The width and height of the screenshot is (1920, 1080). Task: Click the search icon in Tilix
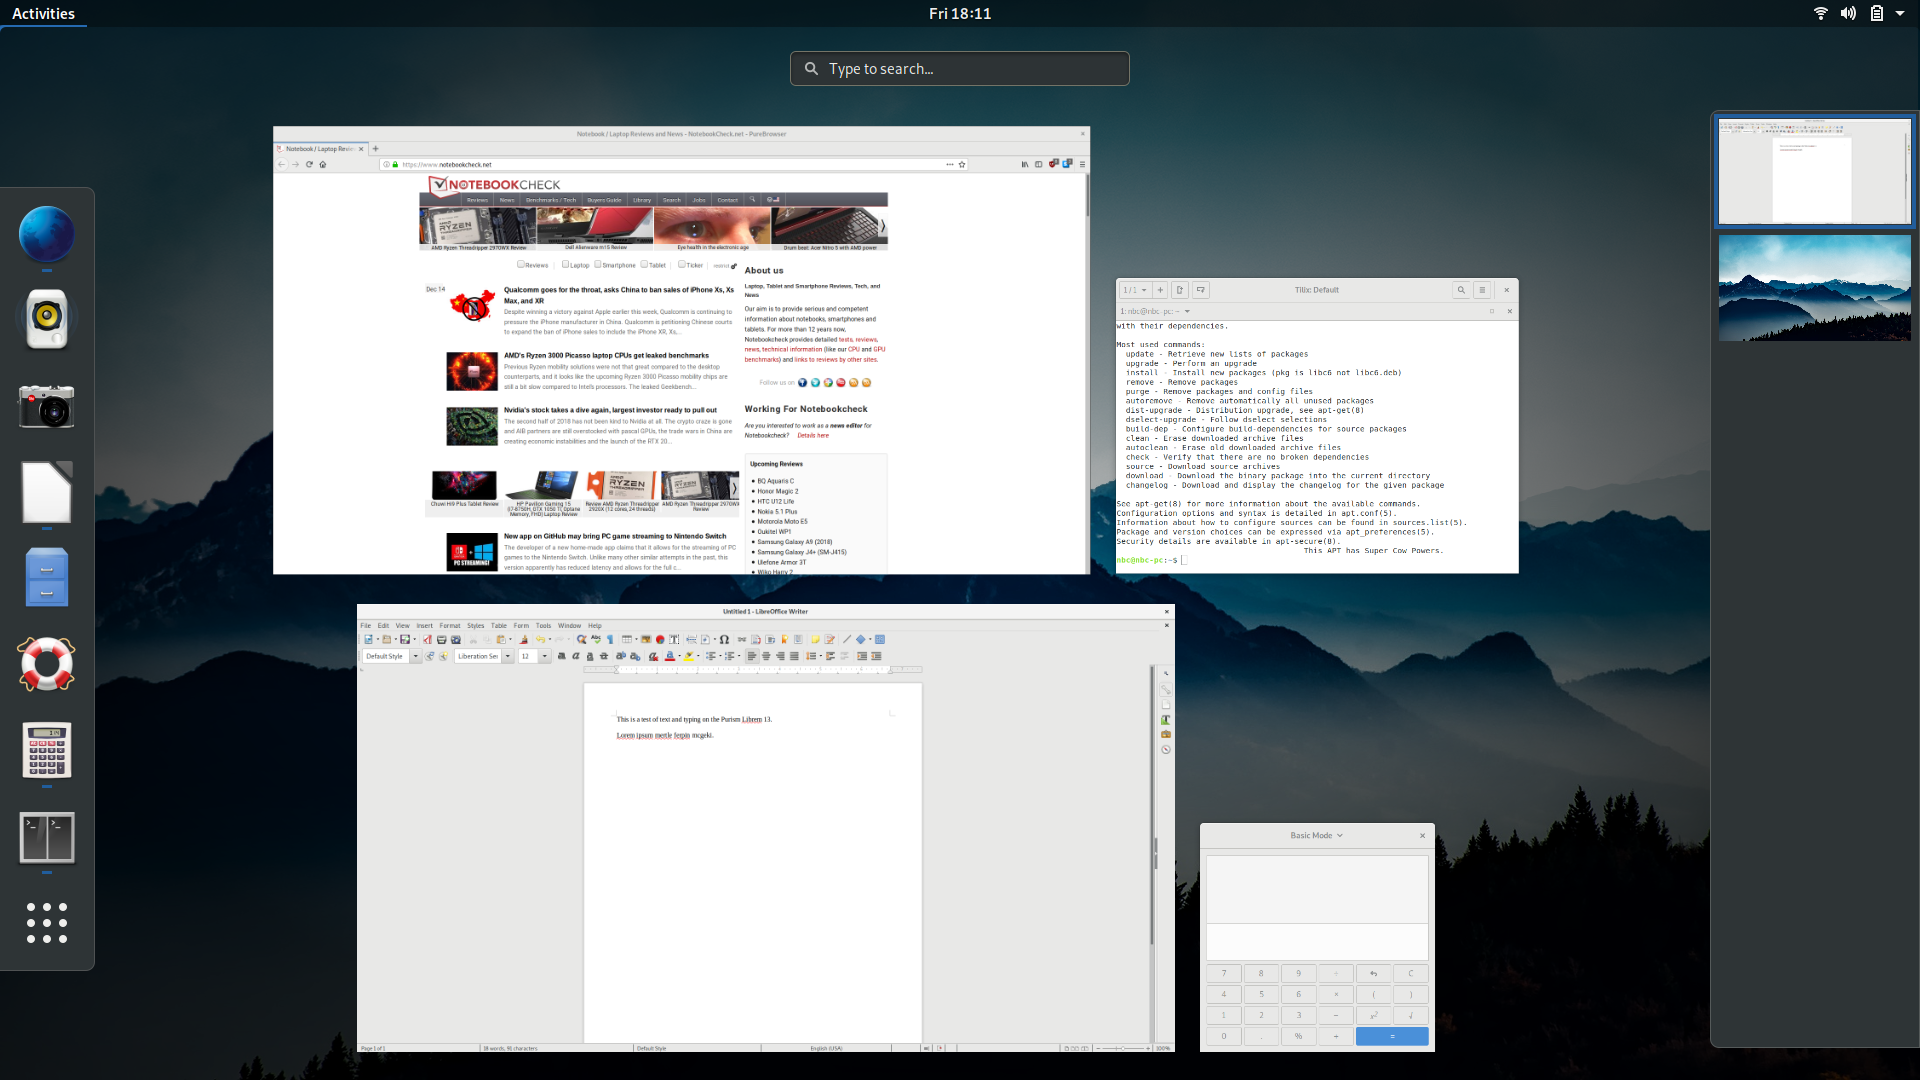coord(1461,290)
